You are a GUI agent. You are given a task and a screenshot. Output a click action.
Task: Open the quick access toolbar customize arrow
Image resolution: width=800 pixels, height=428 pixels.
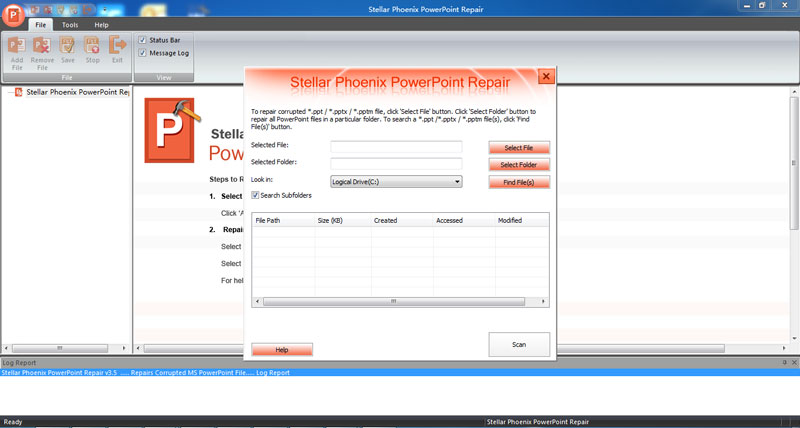[104, 10]
